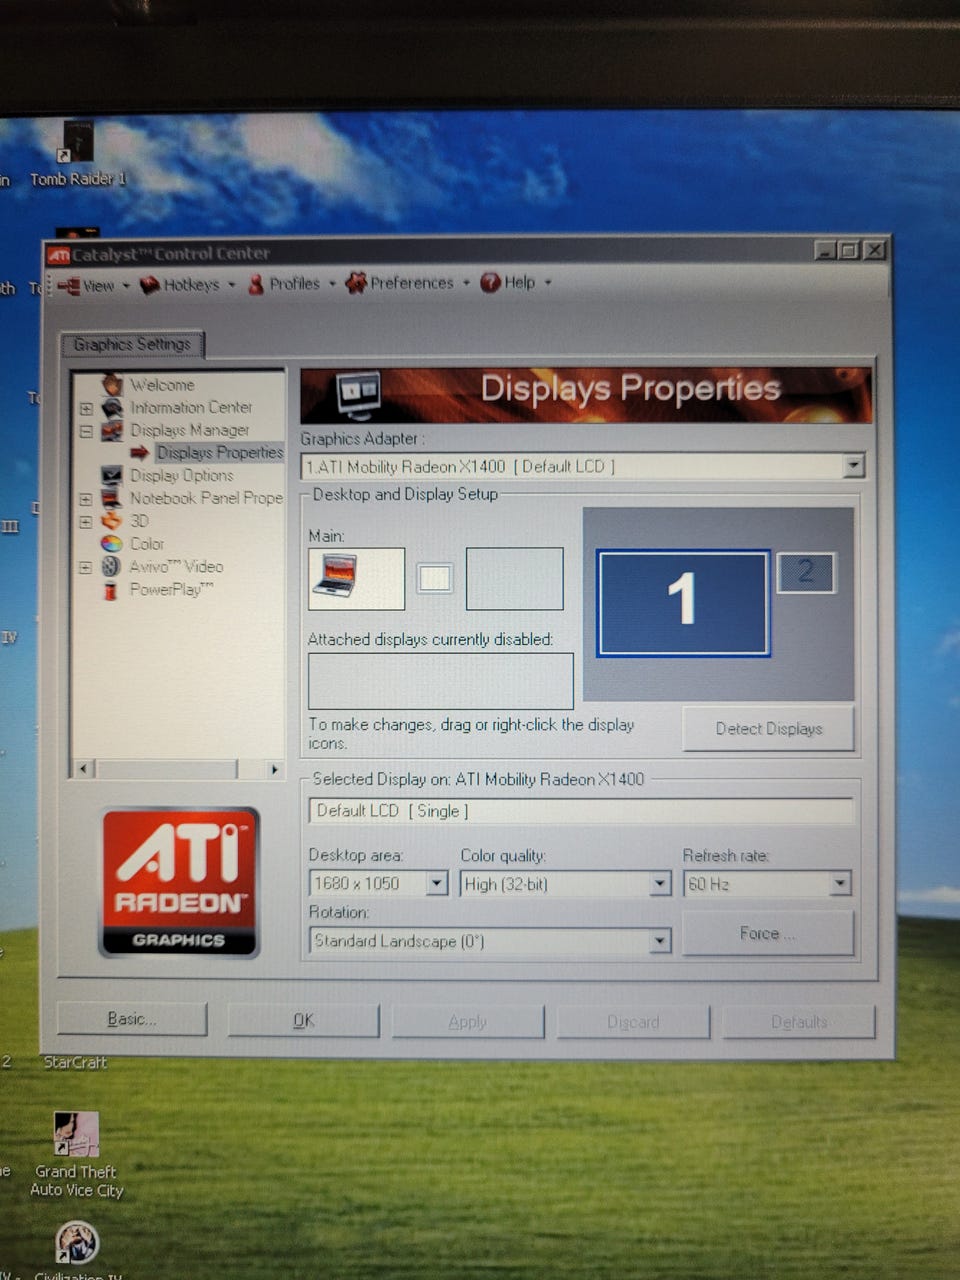Open the Refresh rate dropdown
The image size is (960, 1280).
pyautogui.click(x=840, y=883)
